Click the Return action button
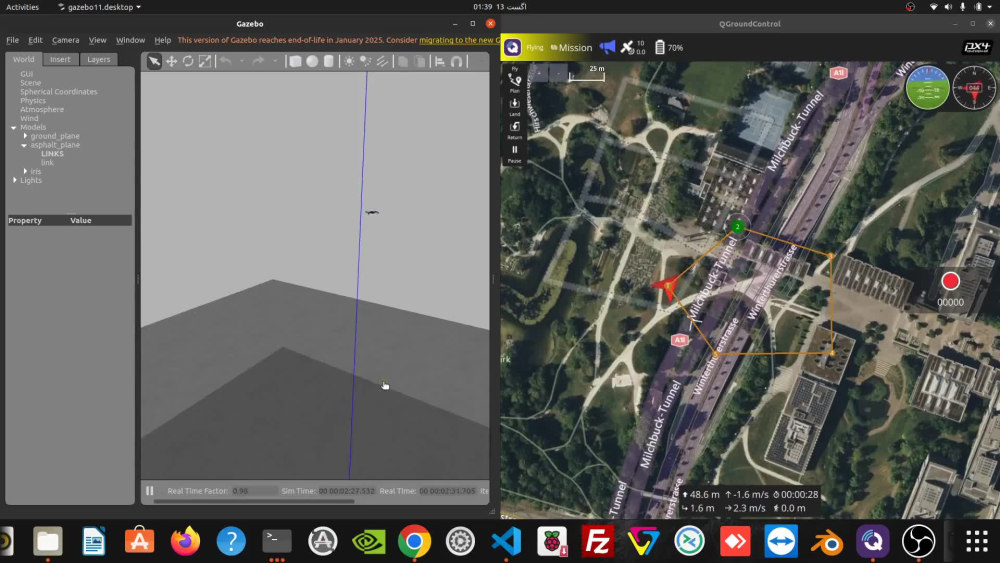 click(x=515, y=129)
